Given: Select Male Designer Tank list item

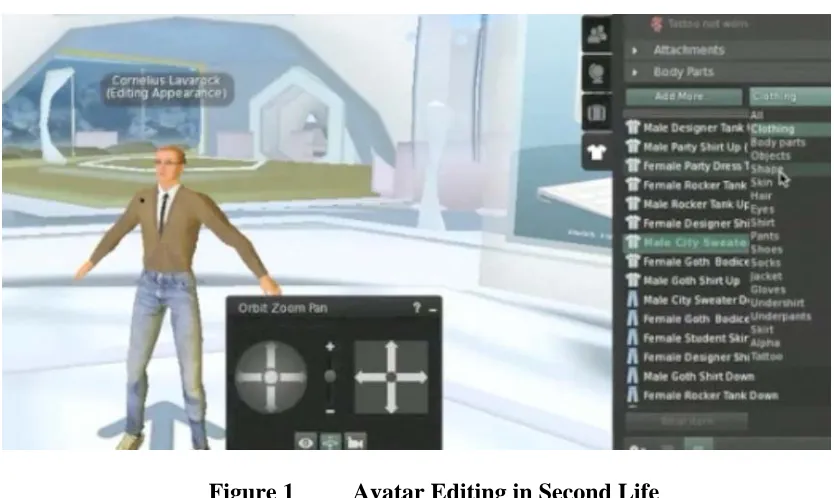Looking at the screenshot, I should pos(687,128).
